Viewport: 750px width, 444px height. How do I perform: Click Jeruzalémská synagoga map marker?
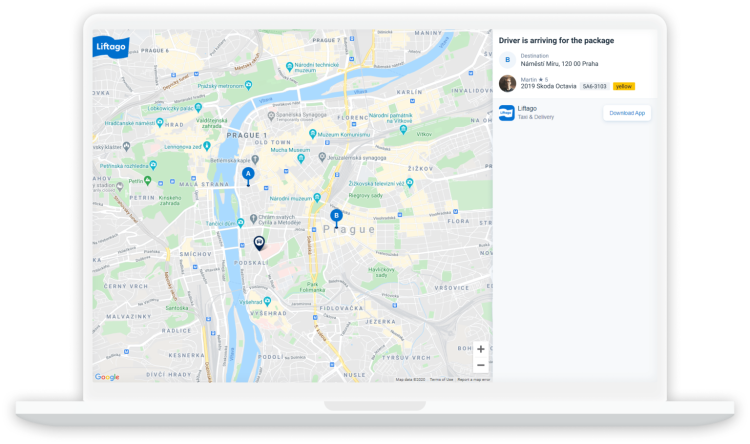[322, 156]
